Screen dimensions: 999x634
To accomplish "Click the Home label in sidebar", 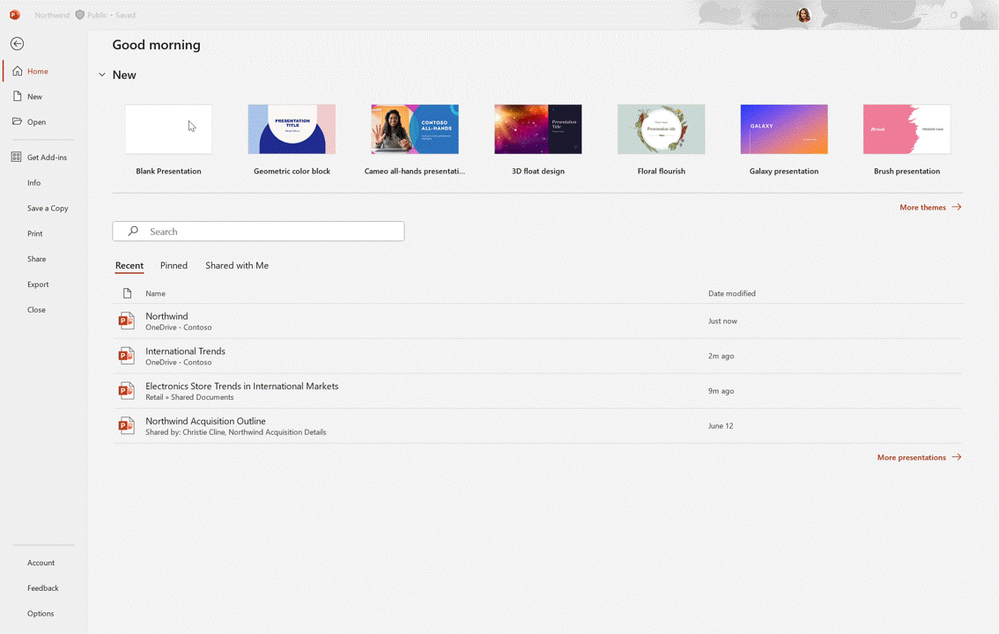I will [x=38, y=71].
